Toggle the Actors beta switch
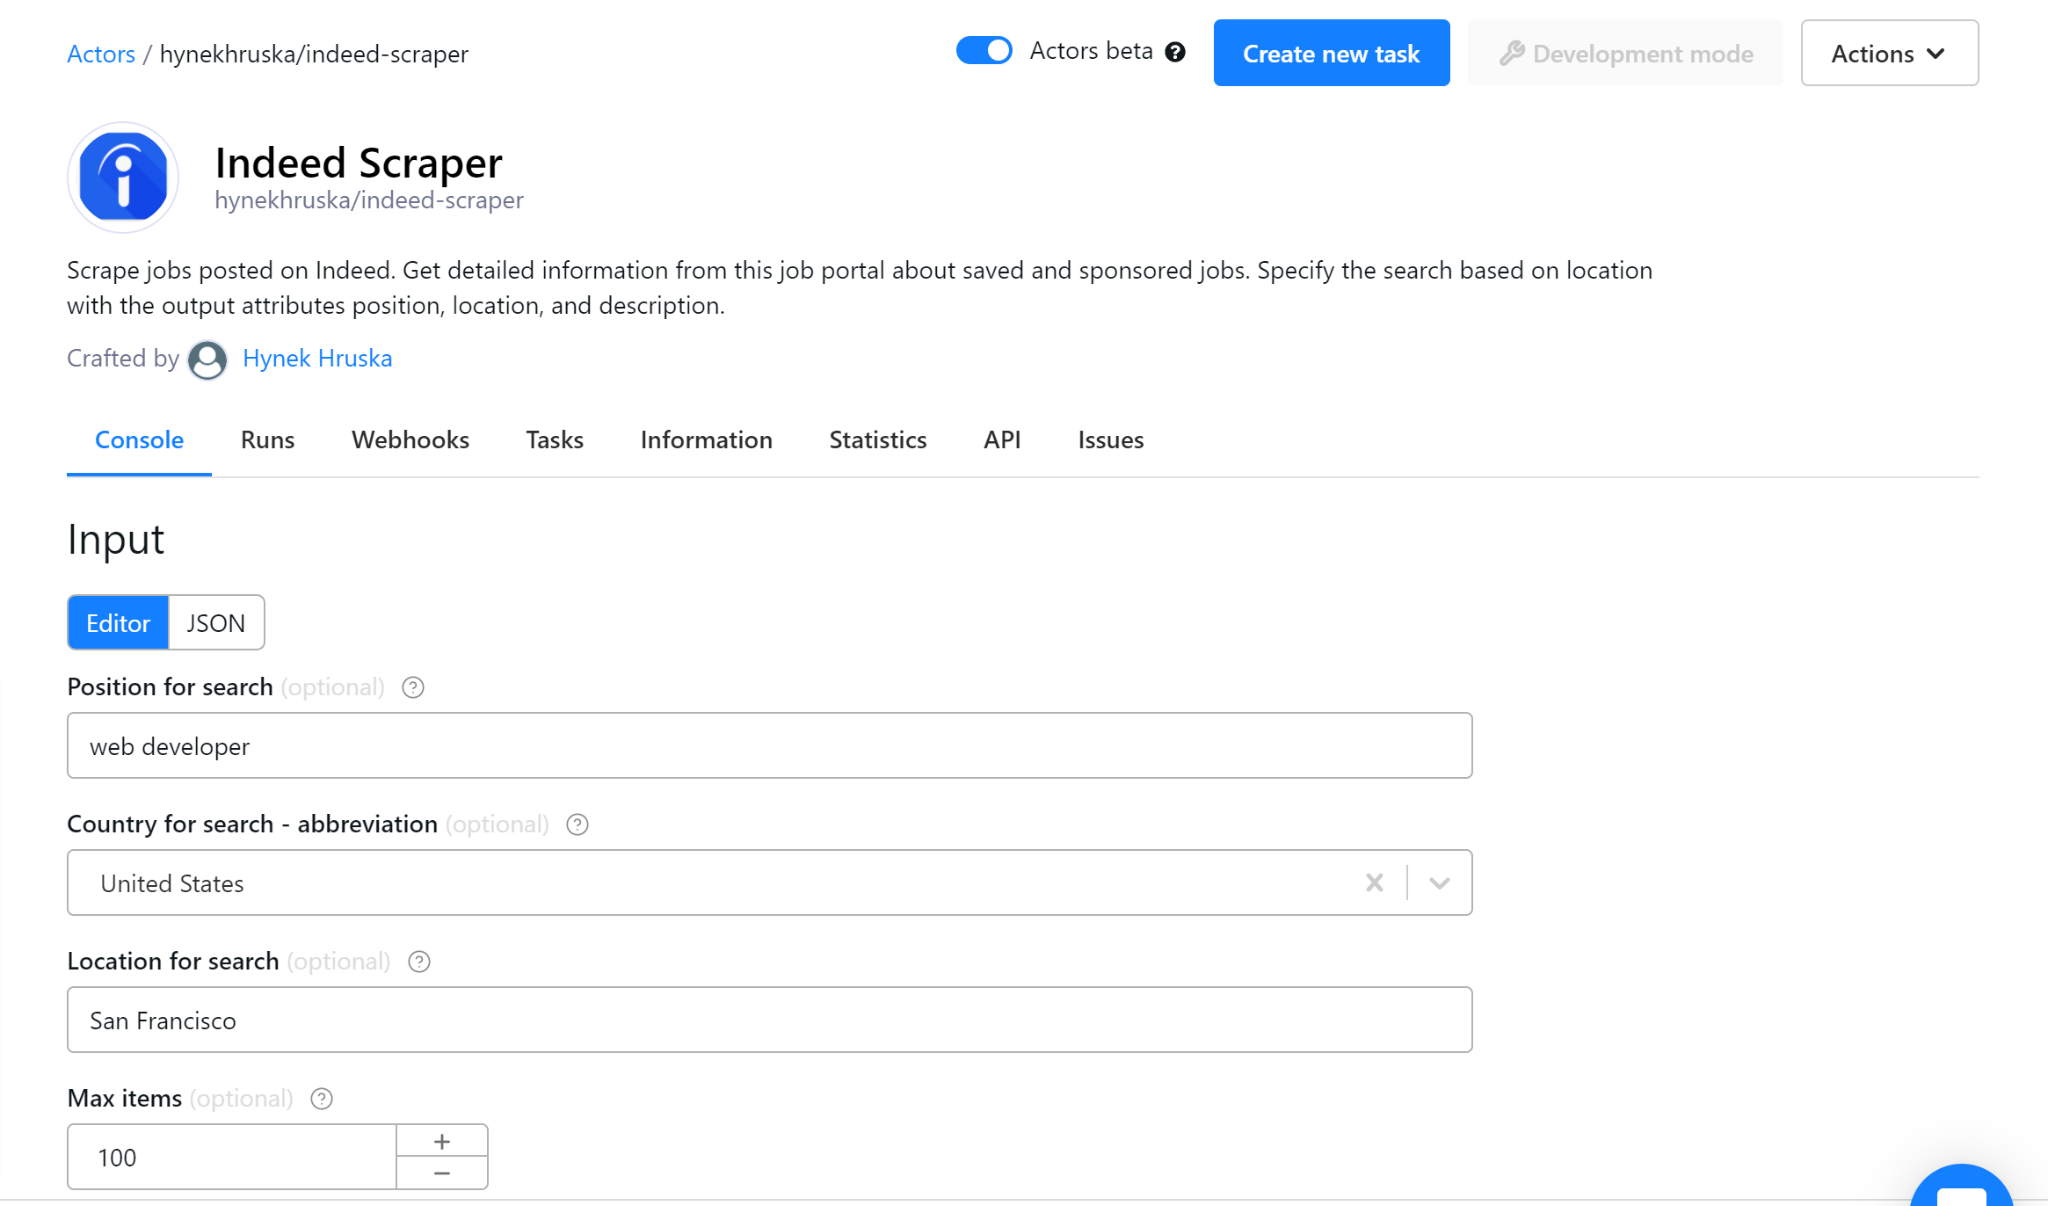The image size is (2048, 1206). [984, 51]
